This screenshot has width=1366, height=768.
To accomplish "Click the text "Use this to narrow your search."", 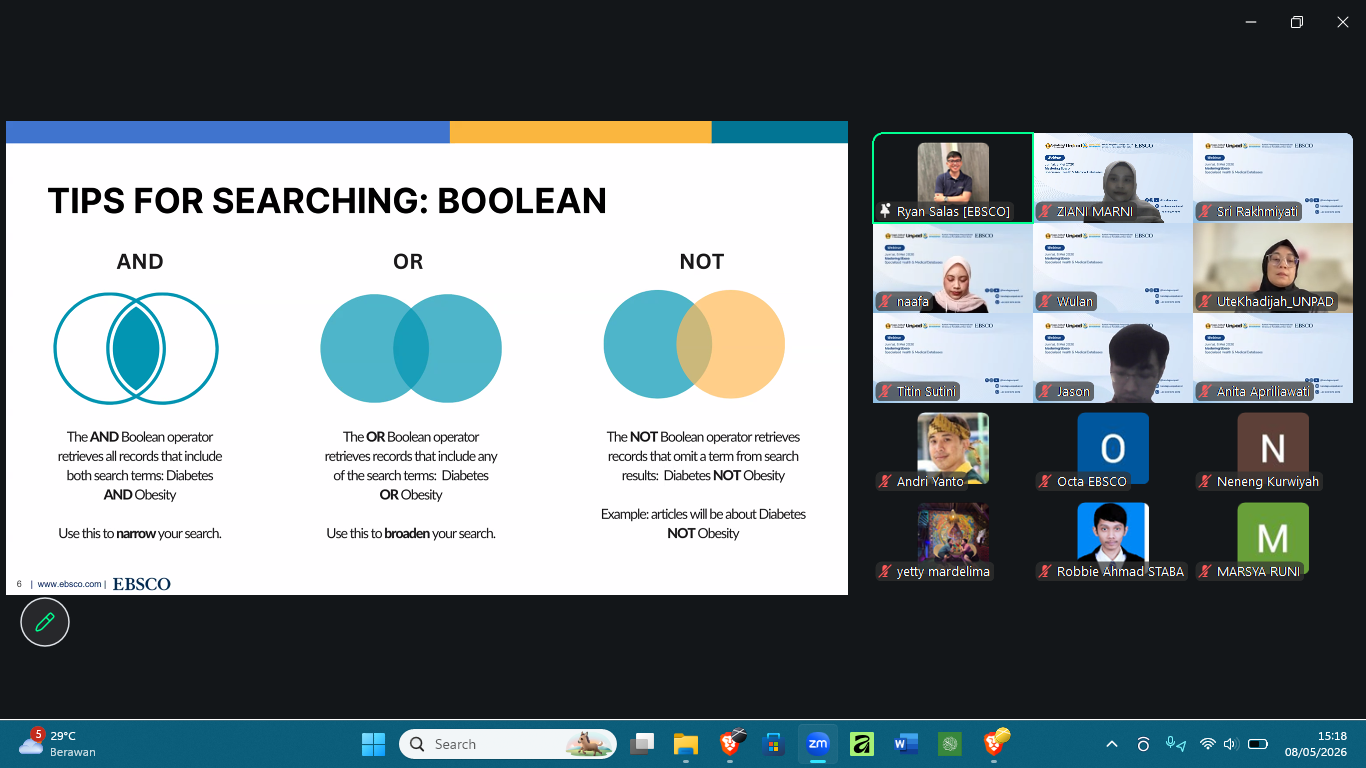I will pyautogui.click(x=140, y=534).
